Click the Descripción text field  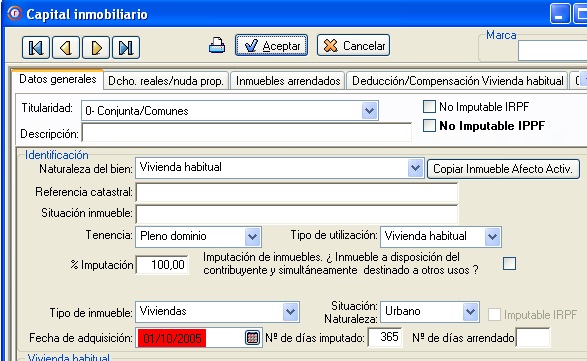tap(246, 133)
